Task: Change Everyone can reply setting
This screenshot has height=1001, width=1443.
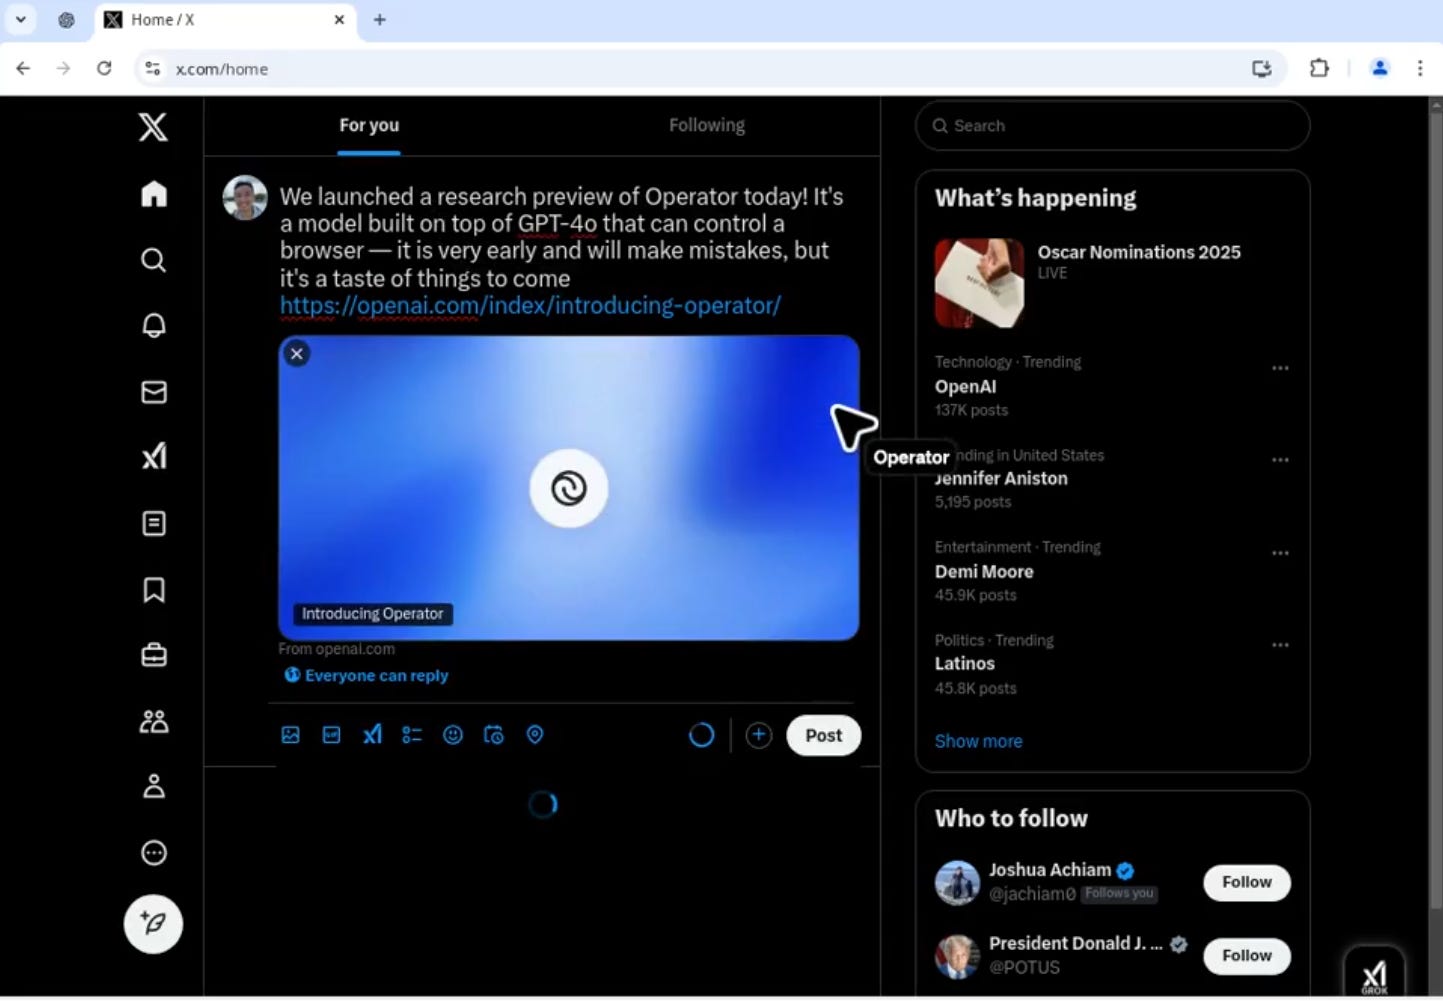Action: click(366, 675)
